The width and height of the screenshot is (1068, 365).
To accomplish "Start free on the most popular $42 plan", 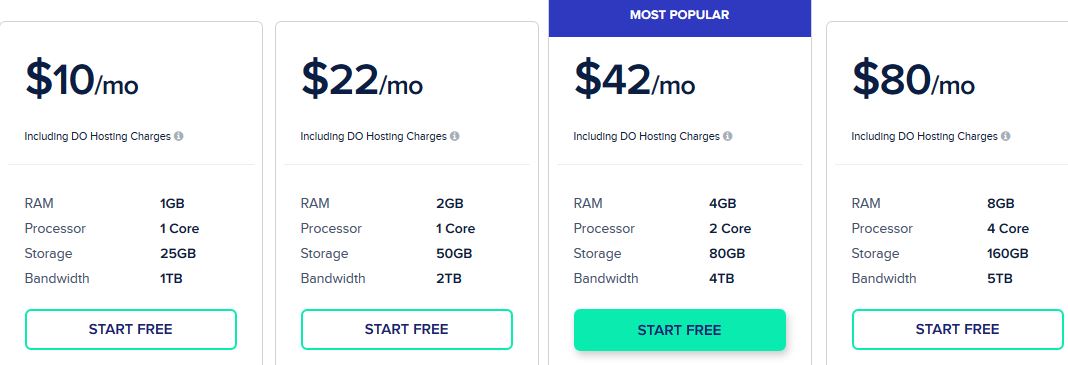I will [x=680, y=330].
